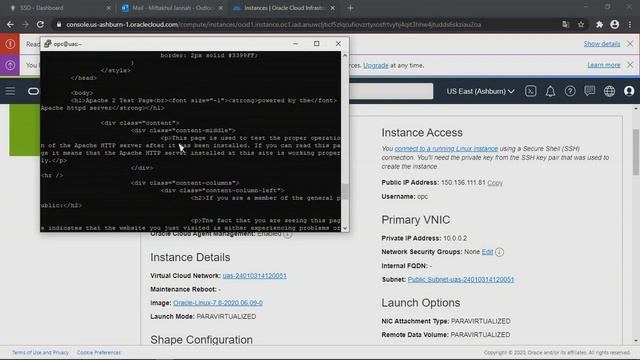Click the PuTTY icon in the terminal title bar
The width and height of the screenshot is (640, 360).
(x=47, y=44)
